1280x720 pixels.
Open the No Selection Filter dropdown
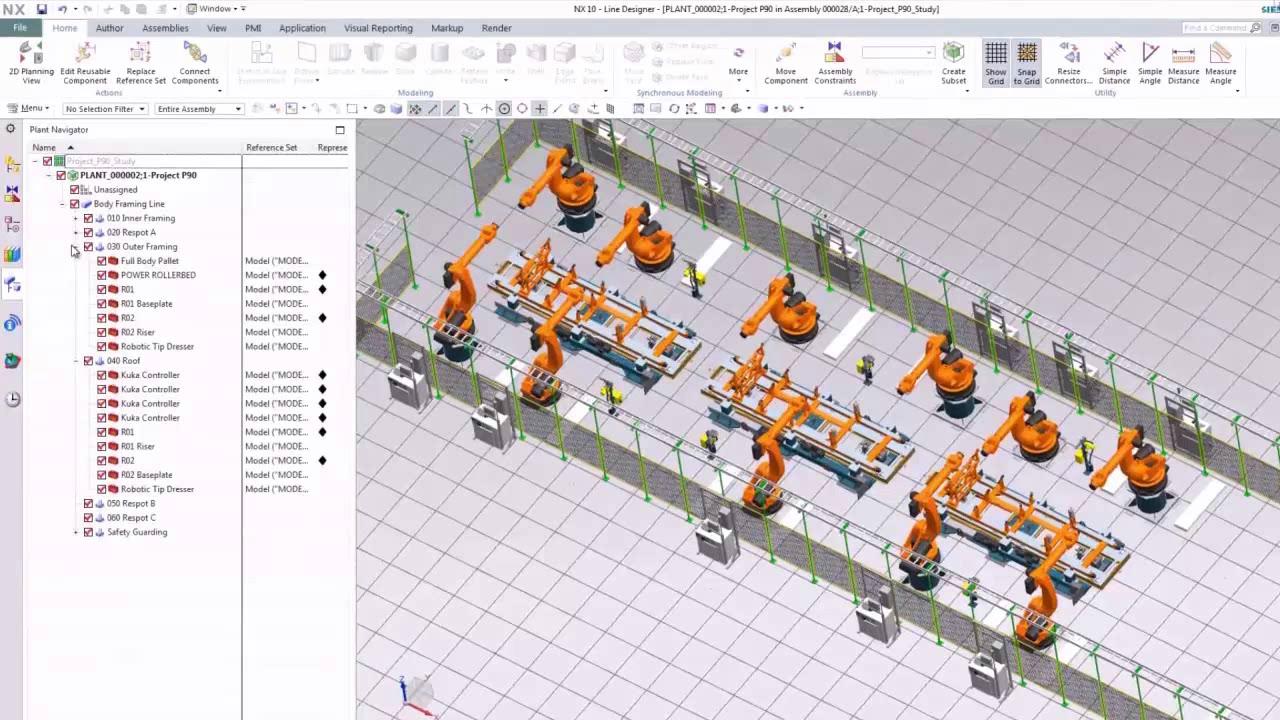click(x=105, y=108)
